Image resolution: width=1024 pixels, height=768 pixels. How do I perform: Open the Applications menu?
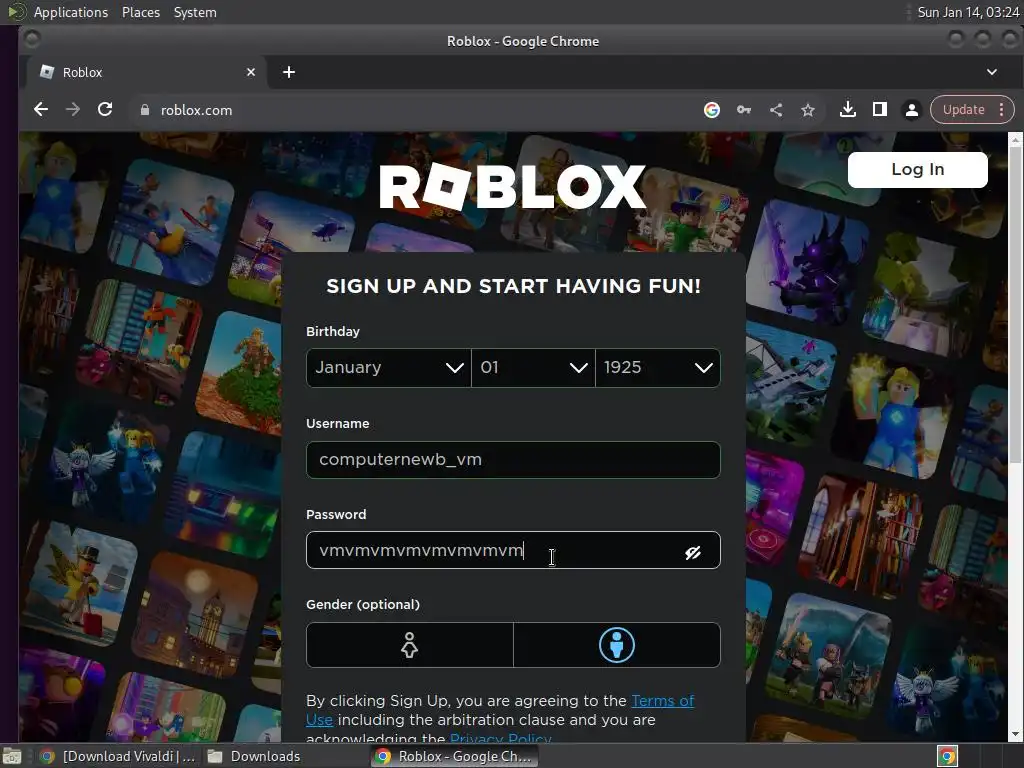(x=71, y=12)
